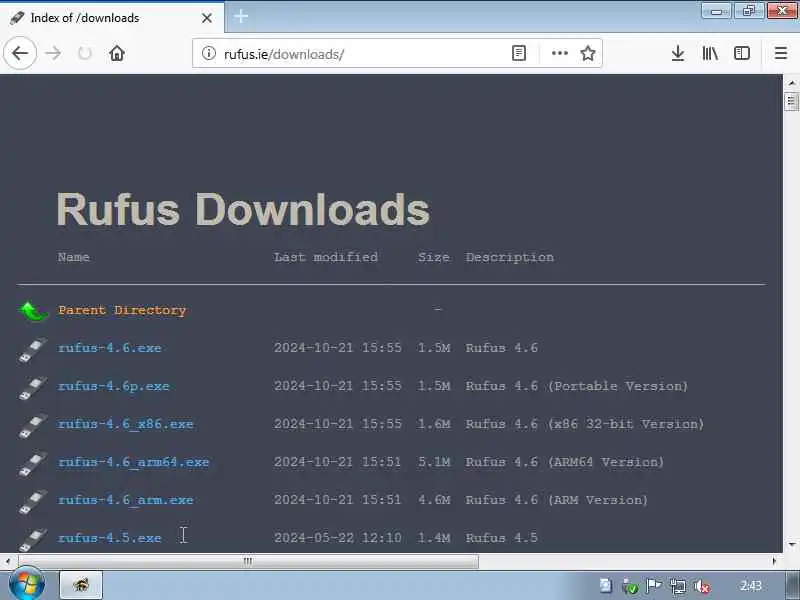Click the text 'Rufus 4.6 (x86 32-bit Version)'
This screenshot has width=800, height=600.
tap(585, 424)
